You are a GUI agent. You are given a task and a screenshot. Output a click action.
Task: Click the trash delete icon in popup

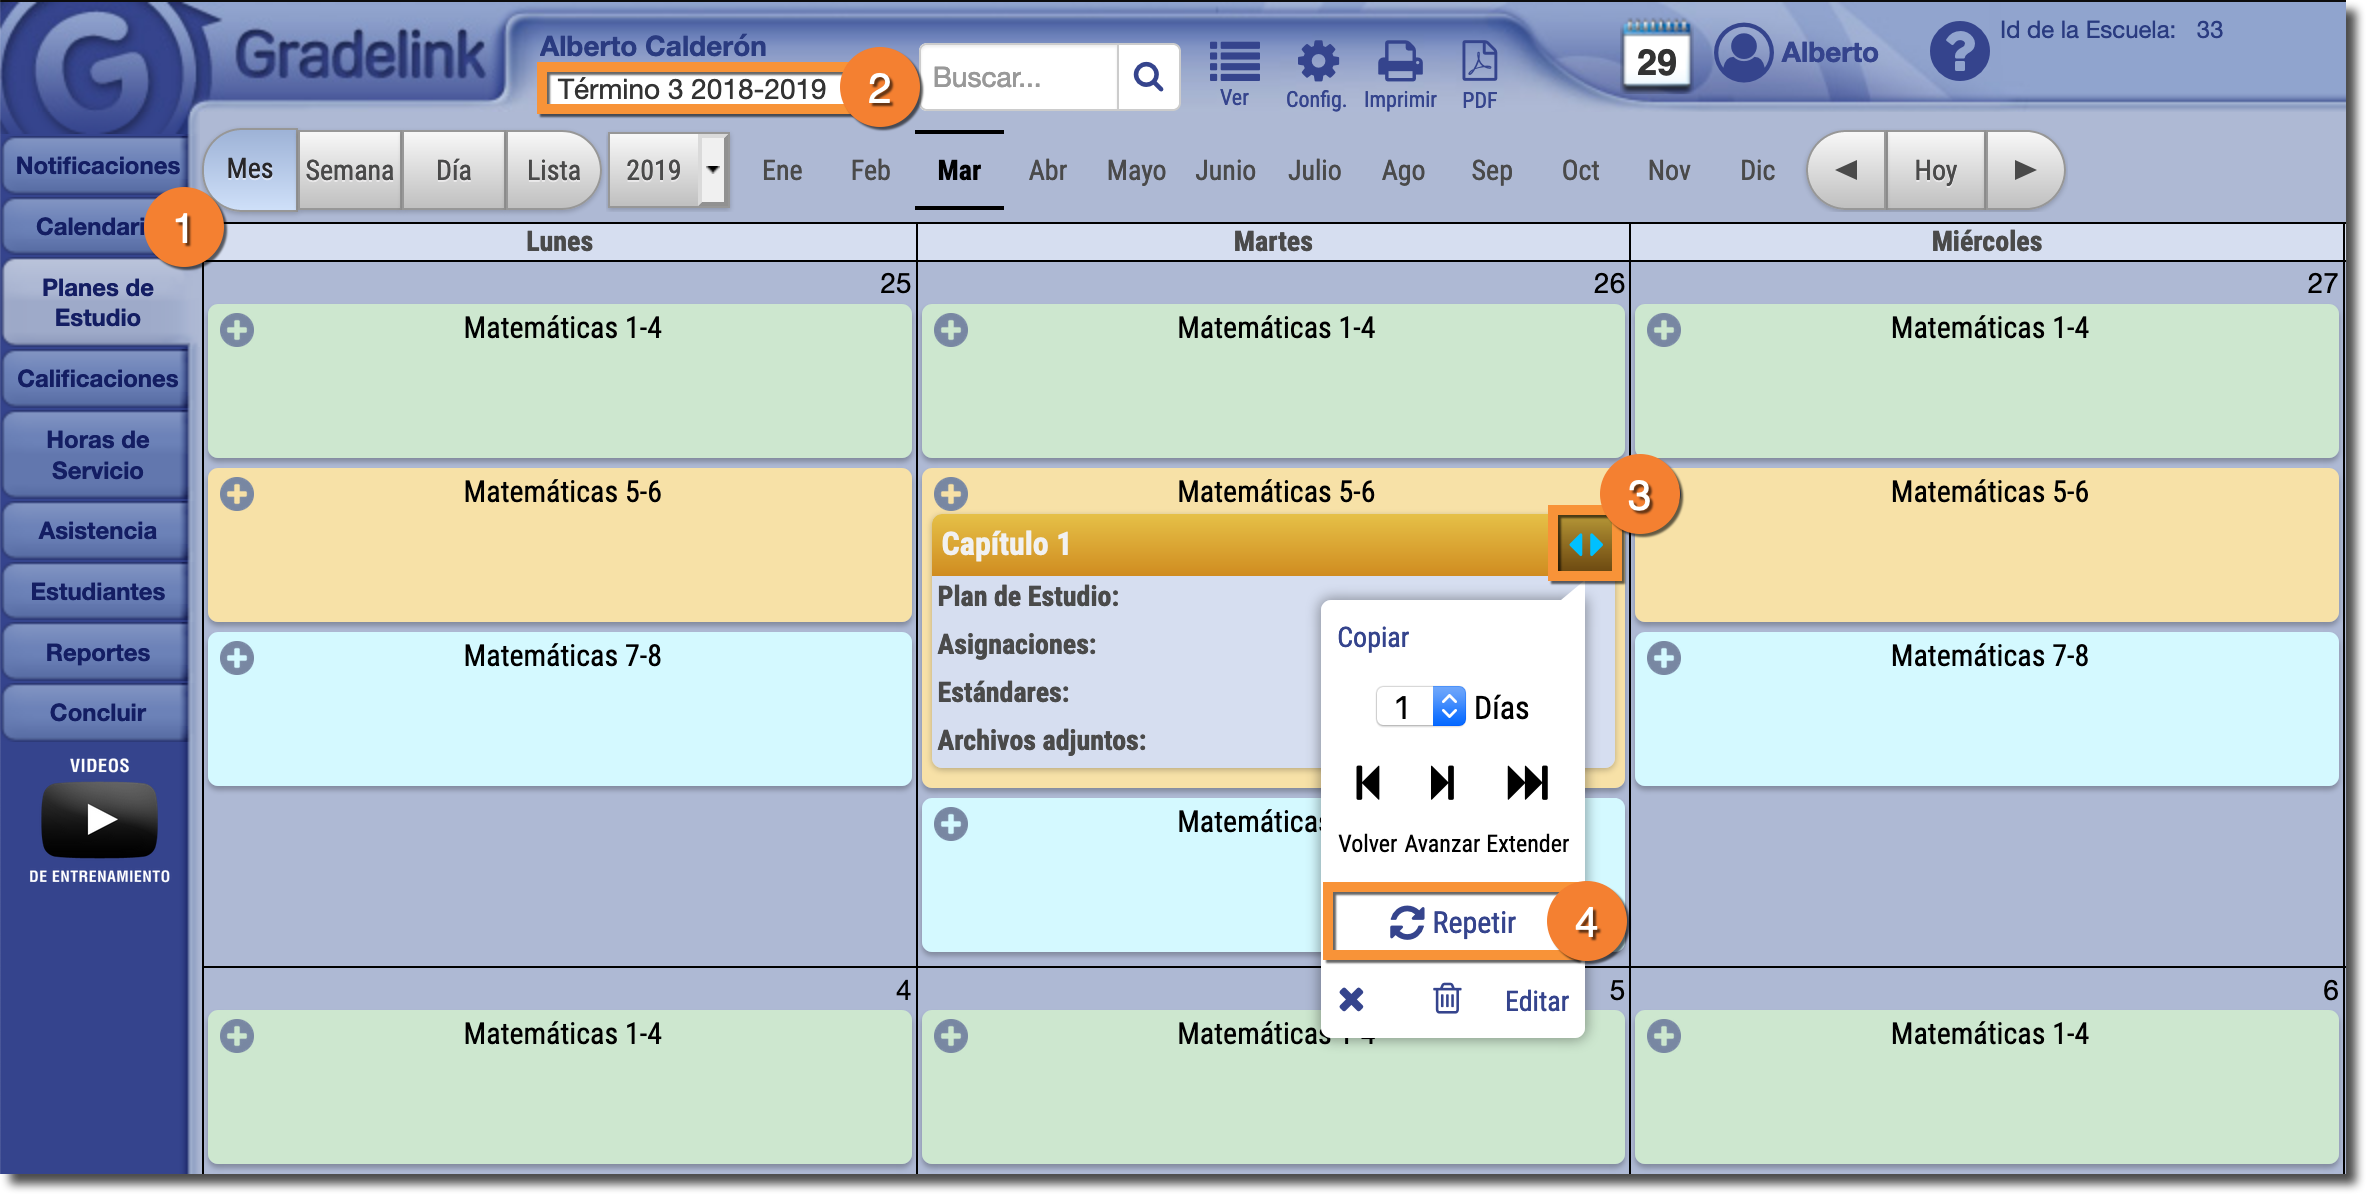(1446, 999)
